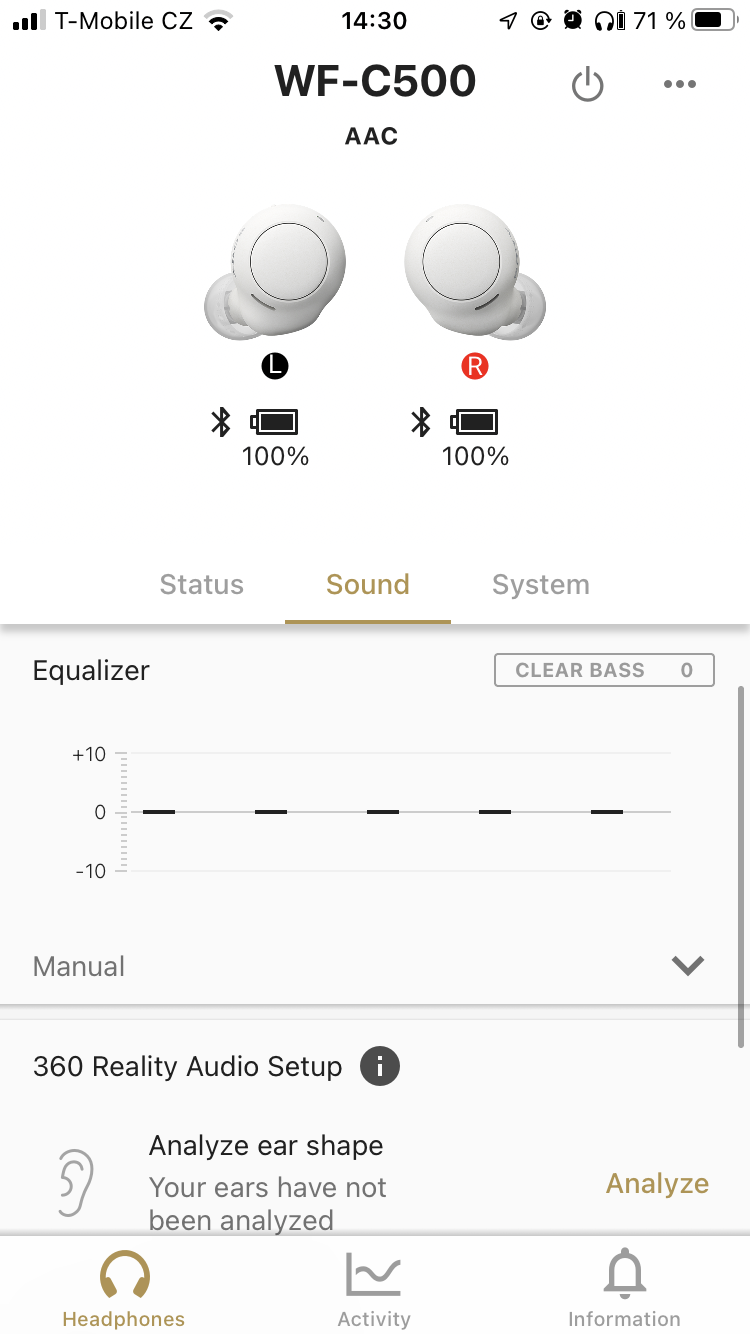Tap the CLEAR BASS button
The image size is (750, 1334).
604,670
